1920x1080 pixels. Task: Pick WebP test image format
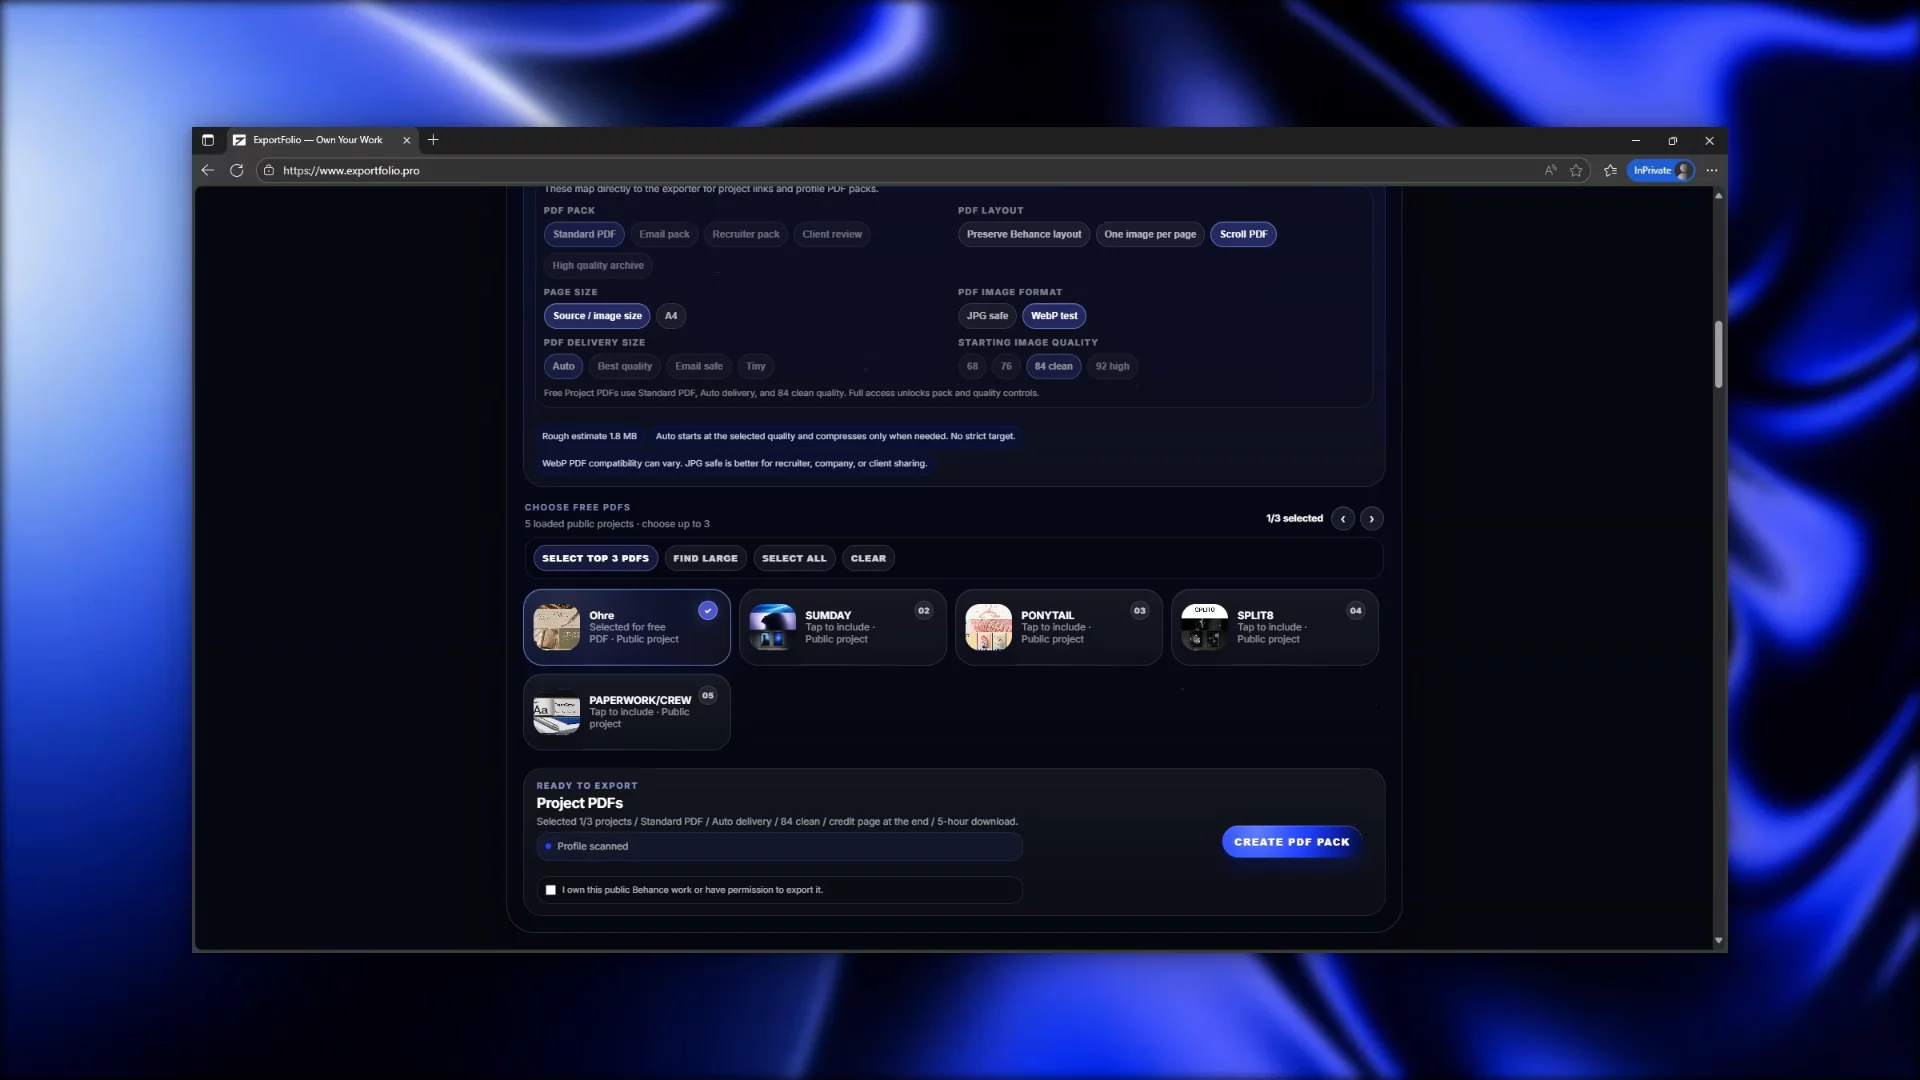[x=1054, y=316]
